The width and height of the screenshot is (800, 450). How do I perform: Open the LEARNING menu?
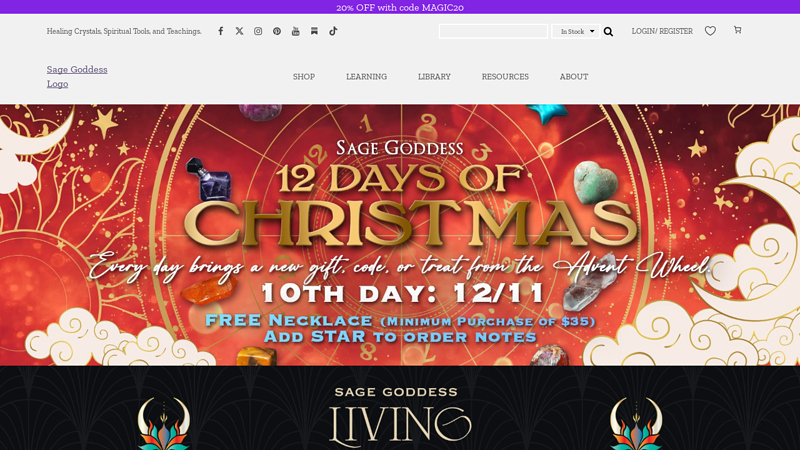point(366,77)
